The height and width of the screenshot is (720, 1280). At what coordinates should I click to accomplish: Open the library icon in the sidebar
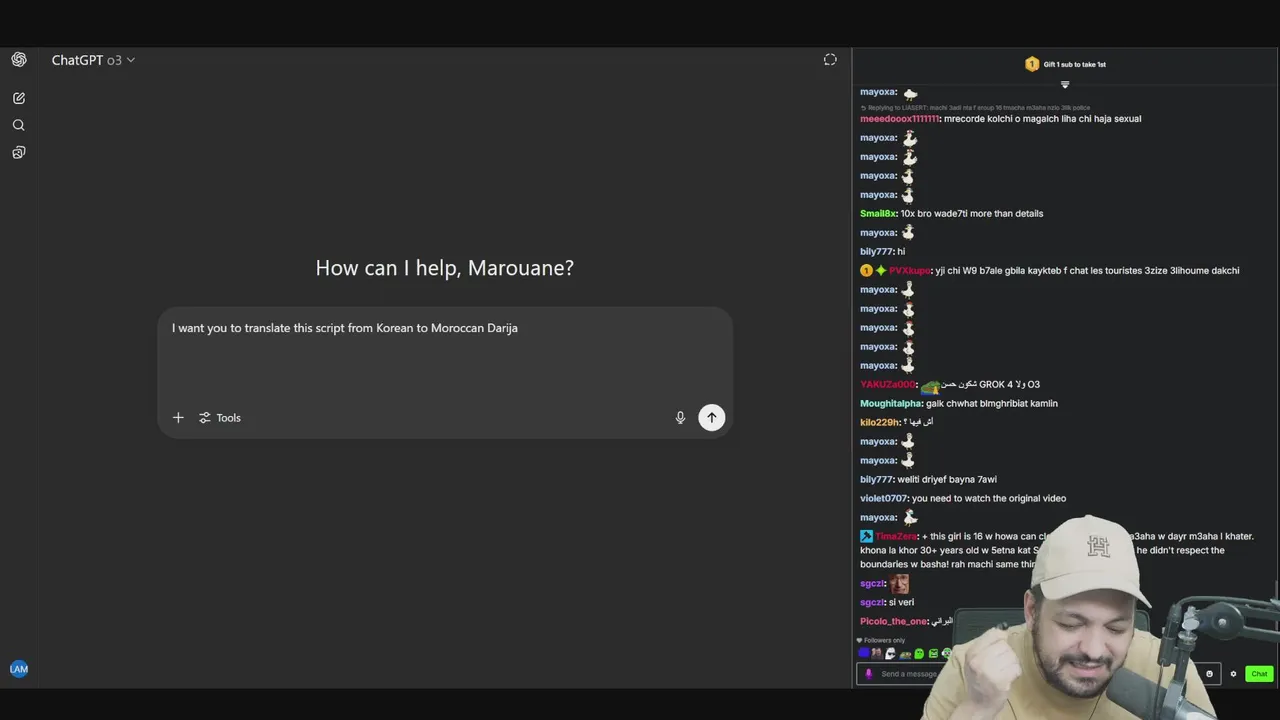click(19, 152)
